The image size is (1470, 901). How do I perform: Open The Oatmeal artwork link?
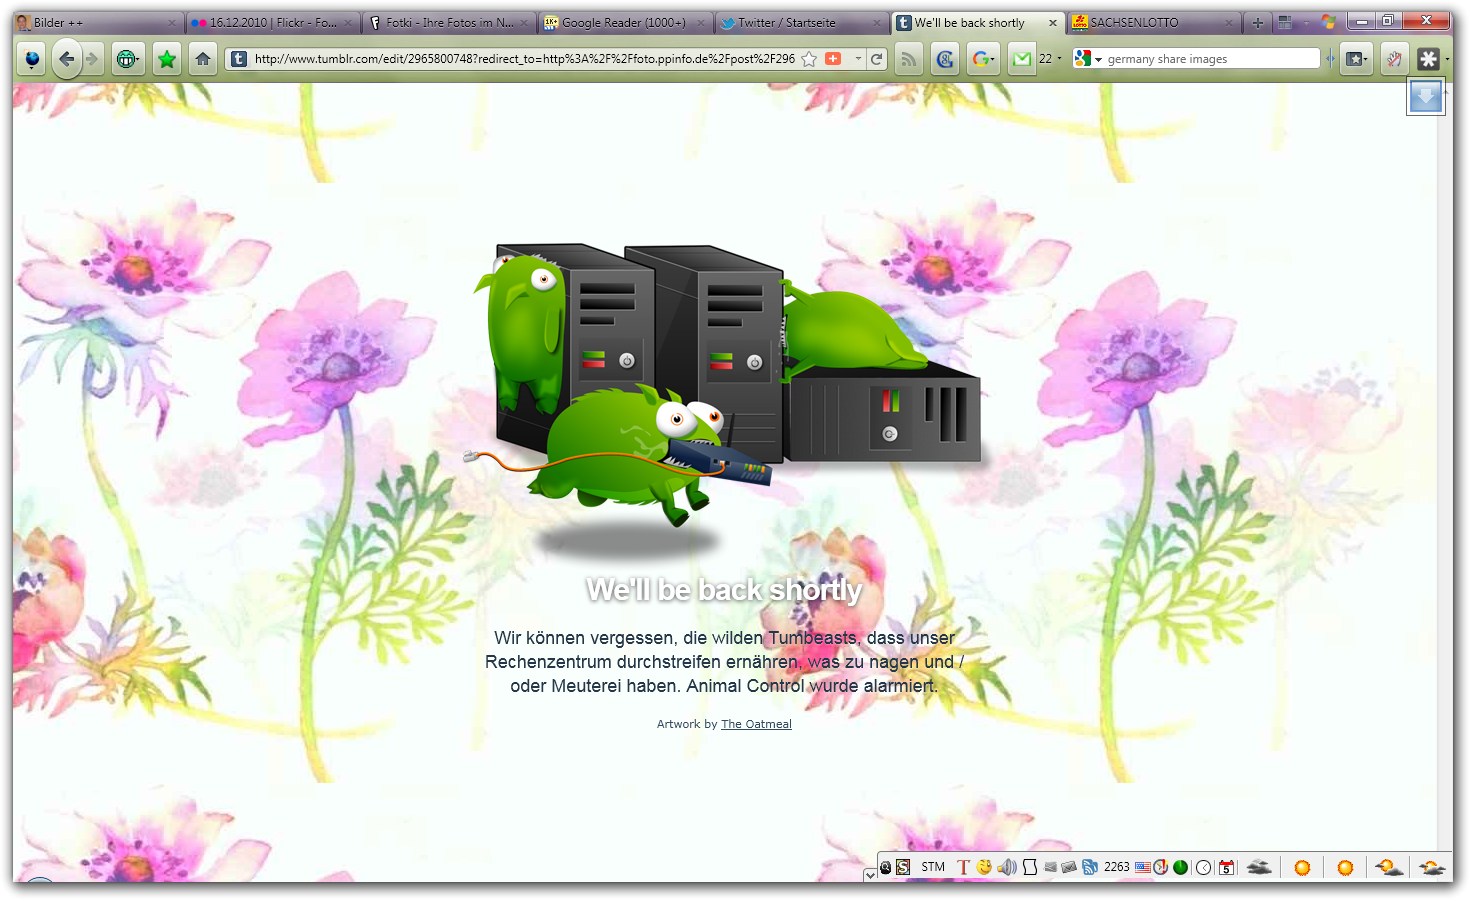pos(756,724)
